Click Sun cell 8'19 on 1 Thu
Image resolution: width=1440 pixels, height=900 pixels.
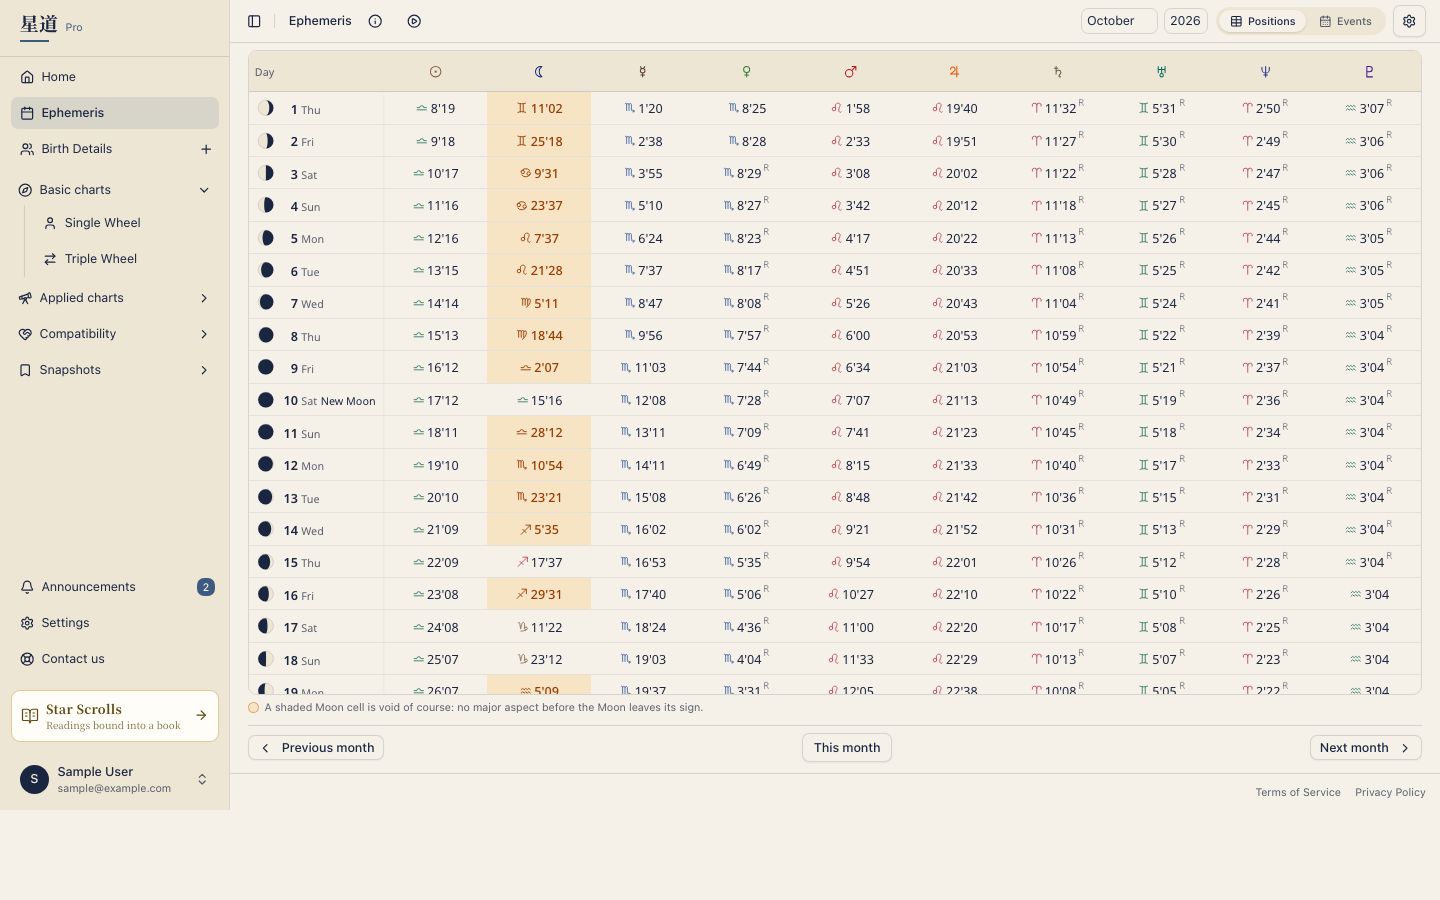pos(435,108)
